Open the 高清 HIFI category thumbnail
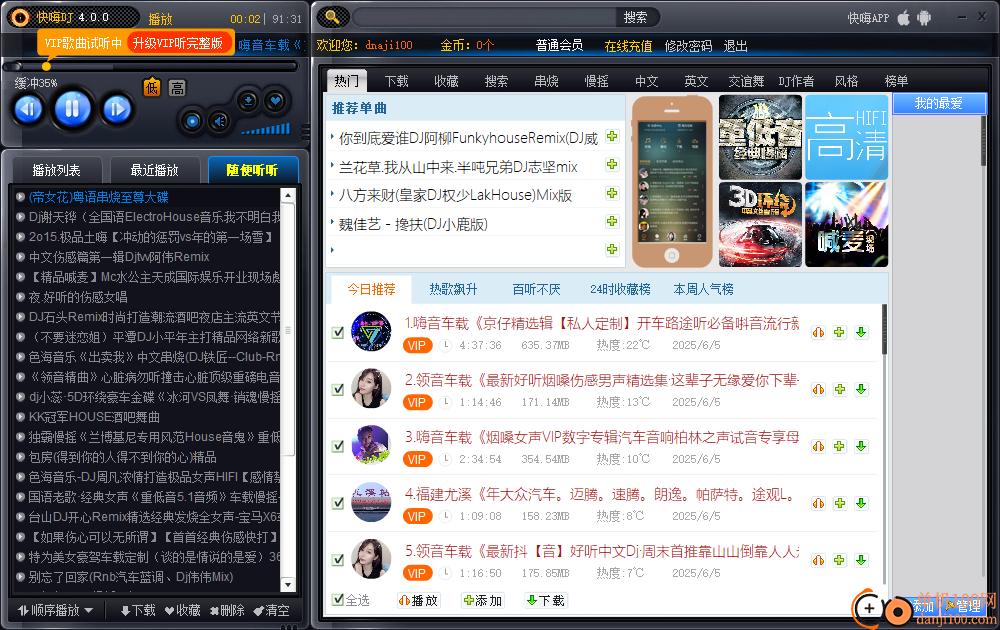This screenshot has width=1000, height=630. pyautogui.click(x=846, y=137)
